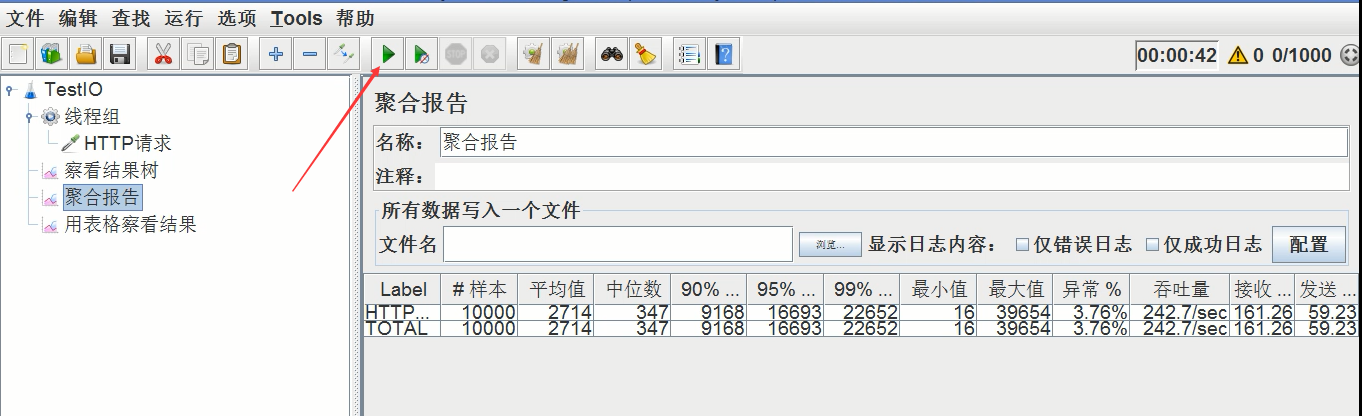Sort by the 平均值 column header

[x=556, y=289]
